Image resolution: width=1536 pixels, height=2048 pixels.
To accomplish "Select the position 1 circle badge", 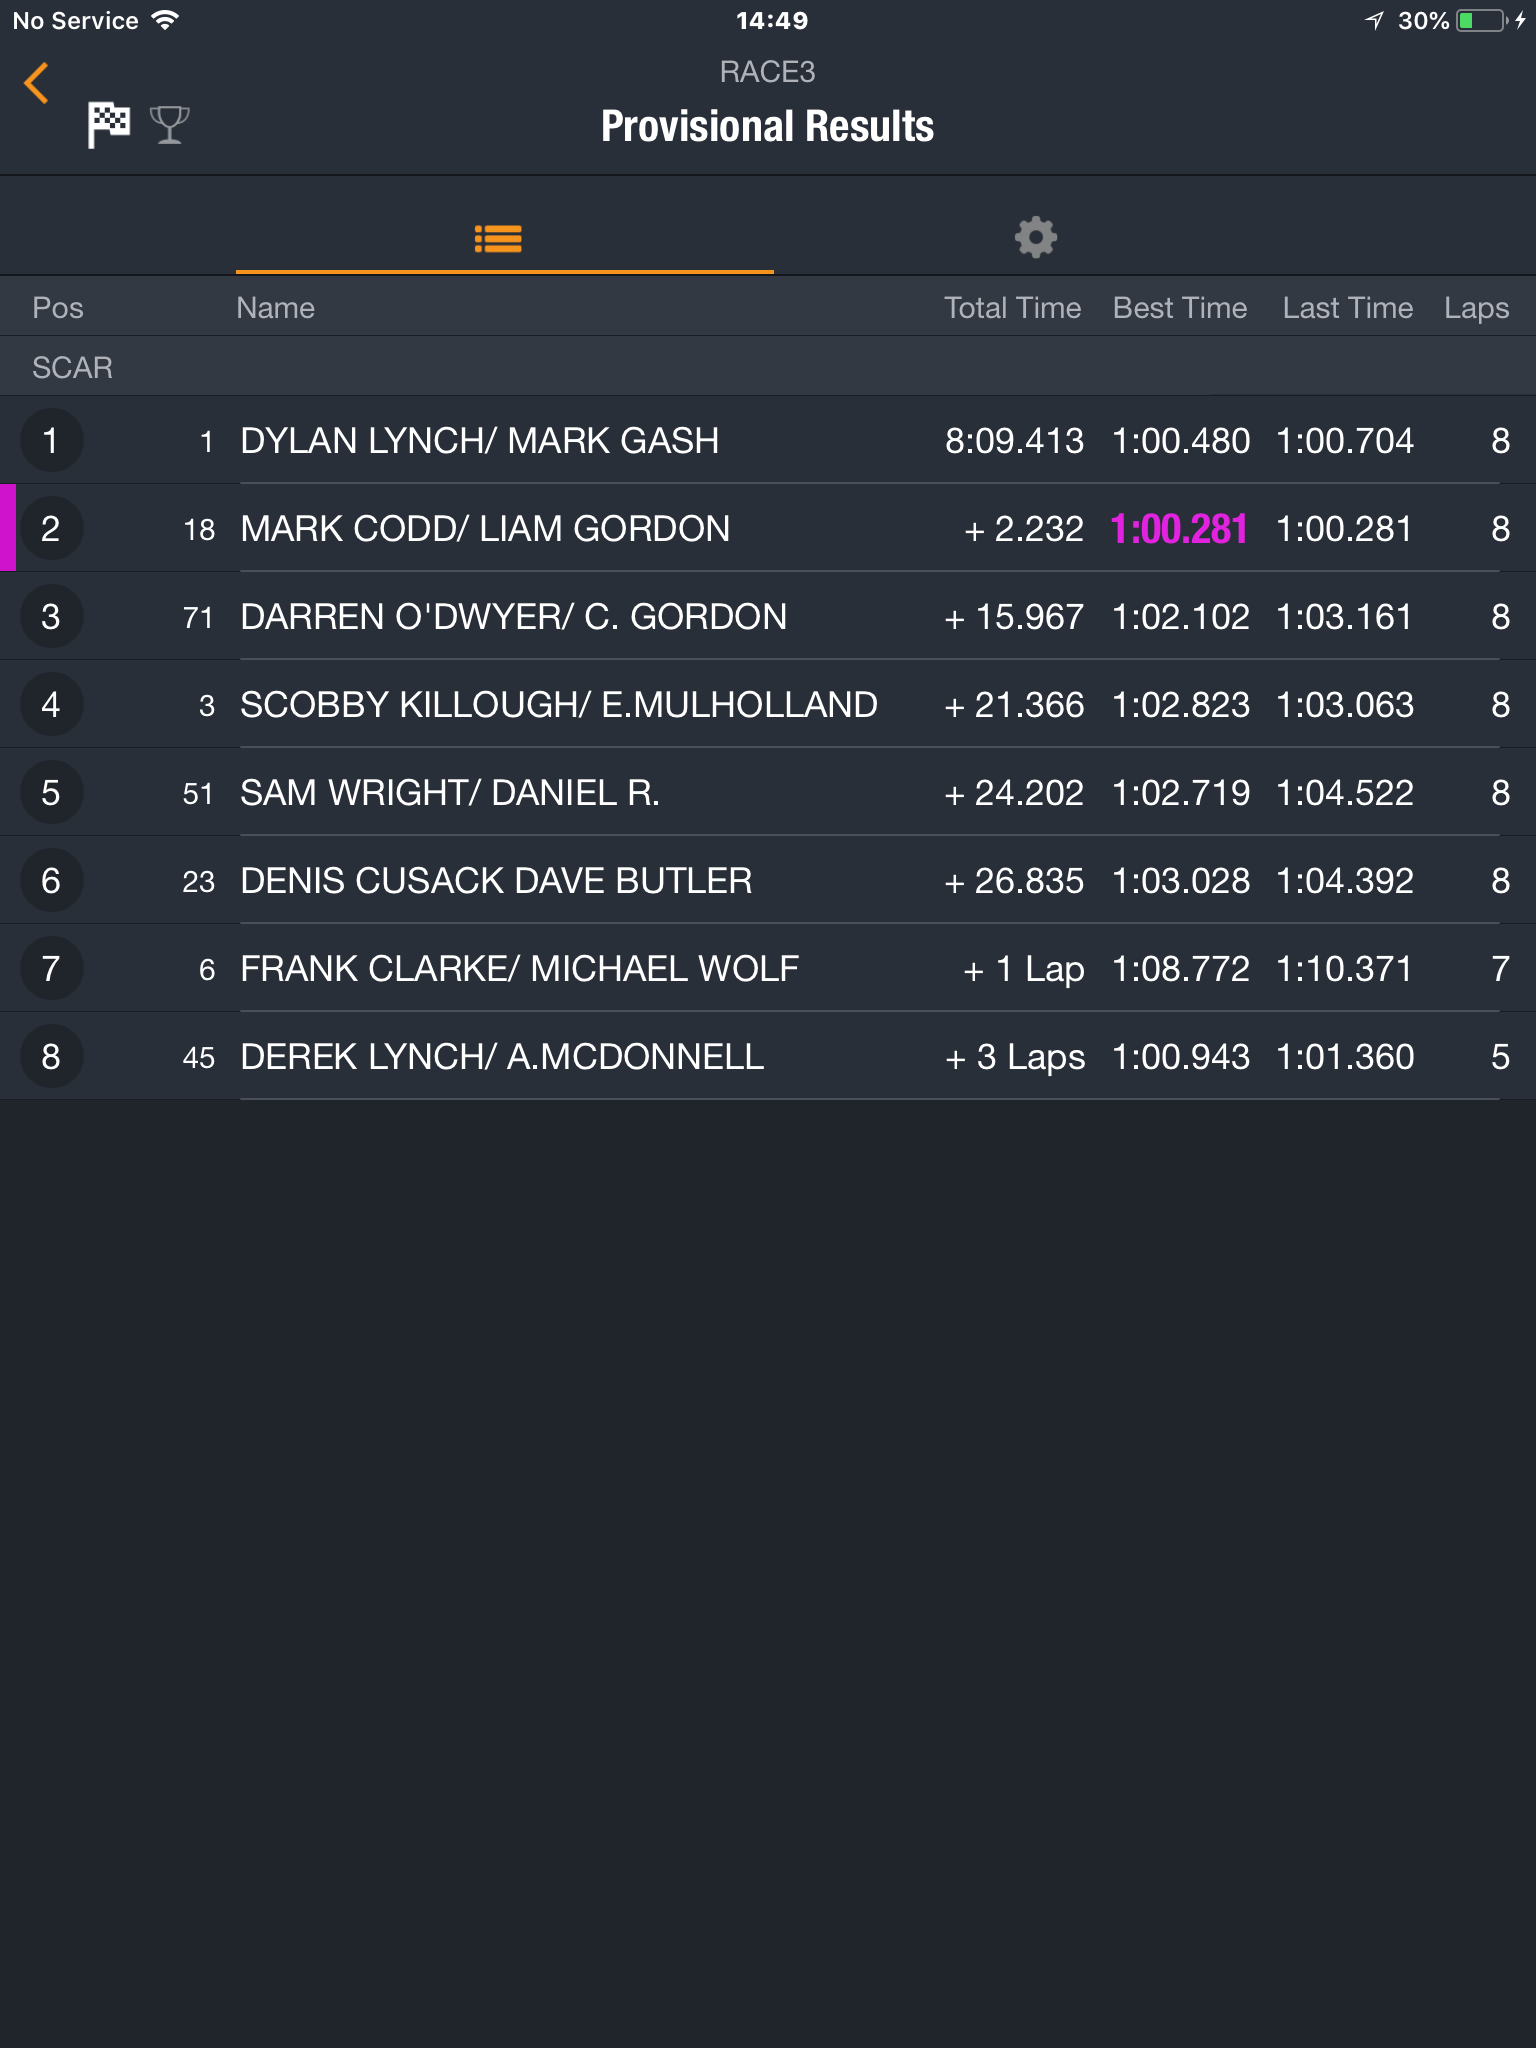I will click(51, 441).
